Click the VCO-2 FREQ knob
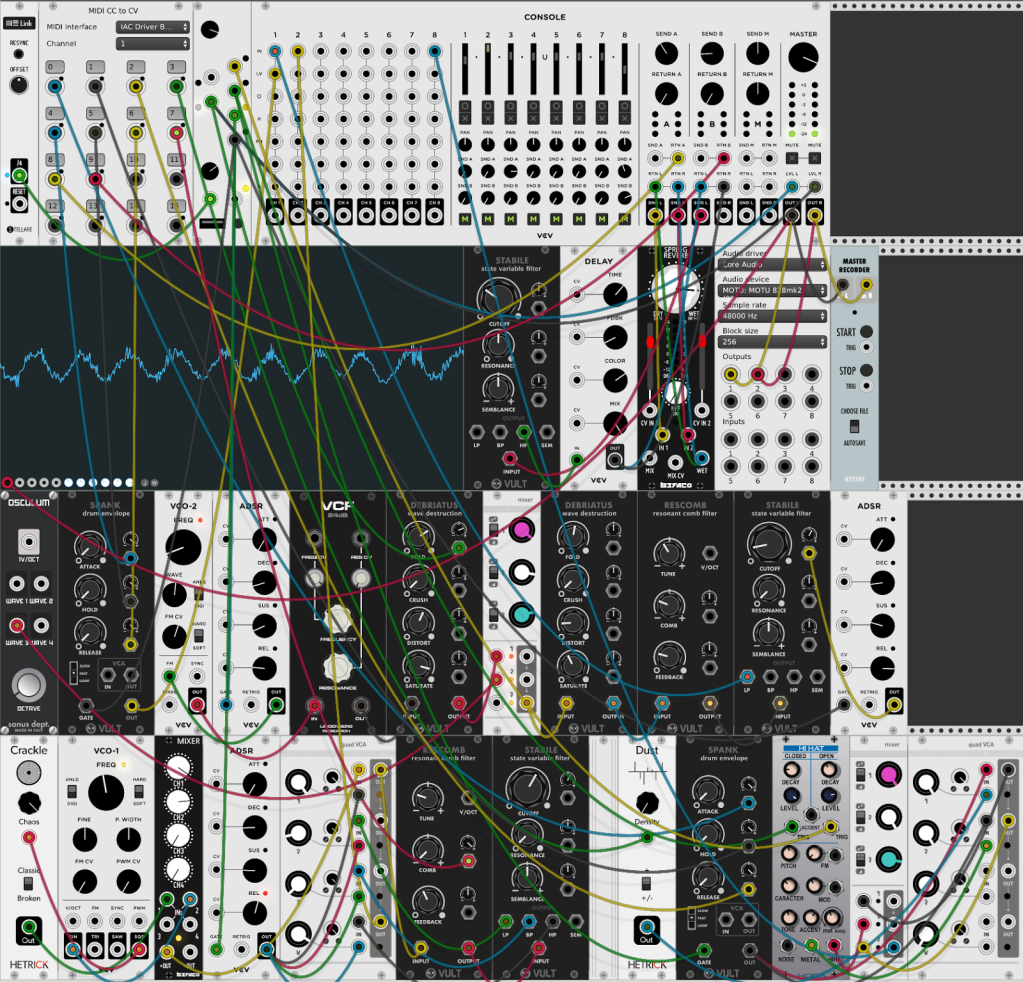This screenshot has width=1023, height=982. tap(182, 547)
